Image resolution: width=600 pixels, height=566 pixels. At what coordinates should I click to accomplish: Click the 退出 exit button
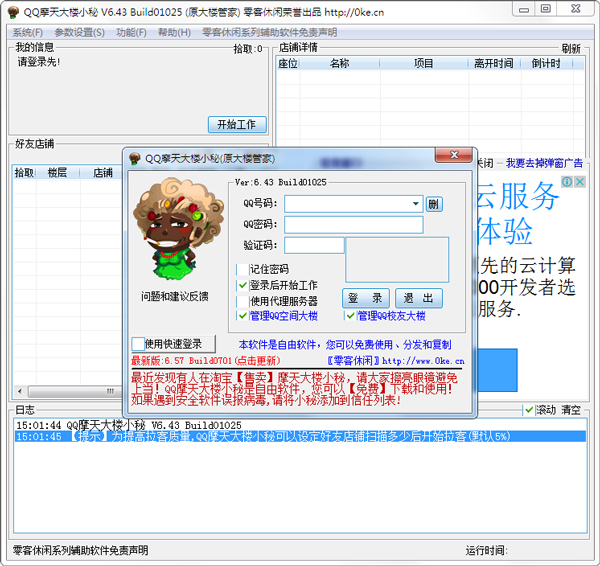419,298
